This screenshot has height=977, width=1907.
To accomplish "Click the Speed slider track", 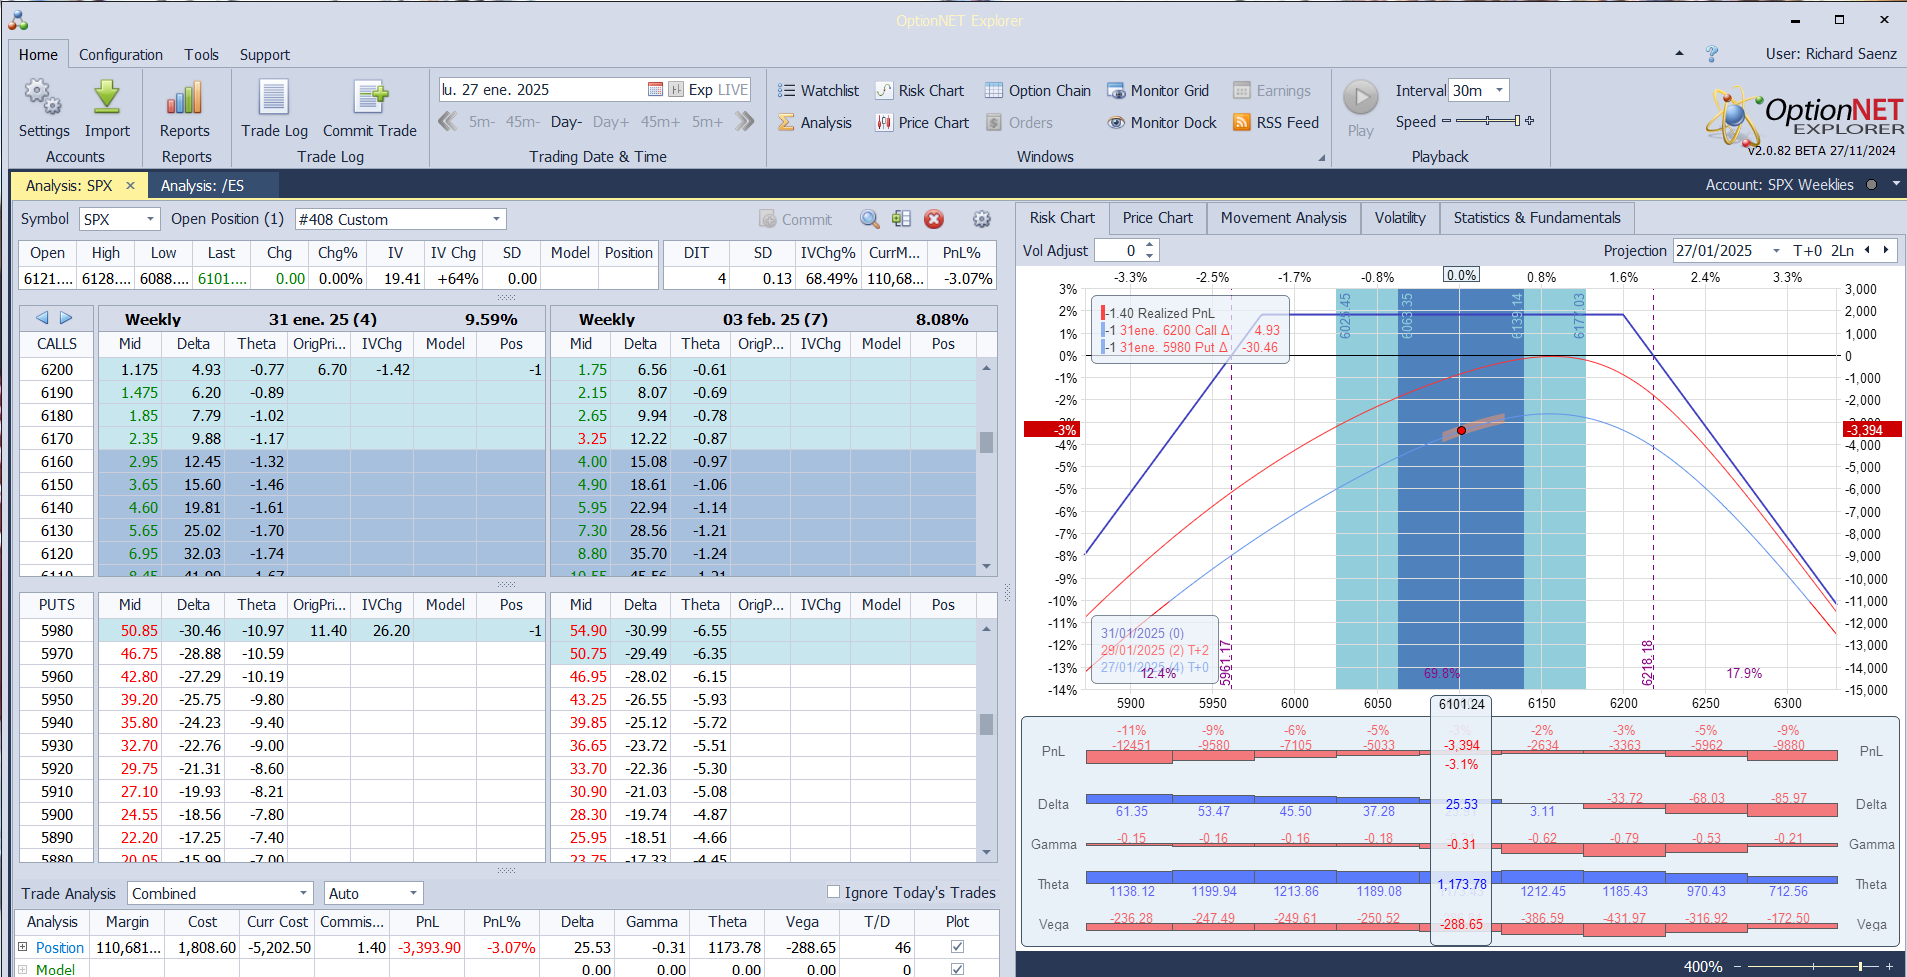I will click(1487, 121).
